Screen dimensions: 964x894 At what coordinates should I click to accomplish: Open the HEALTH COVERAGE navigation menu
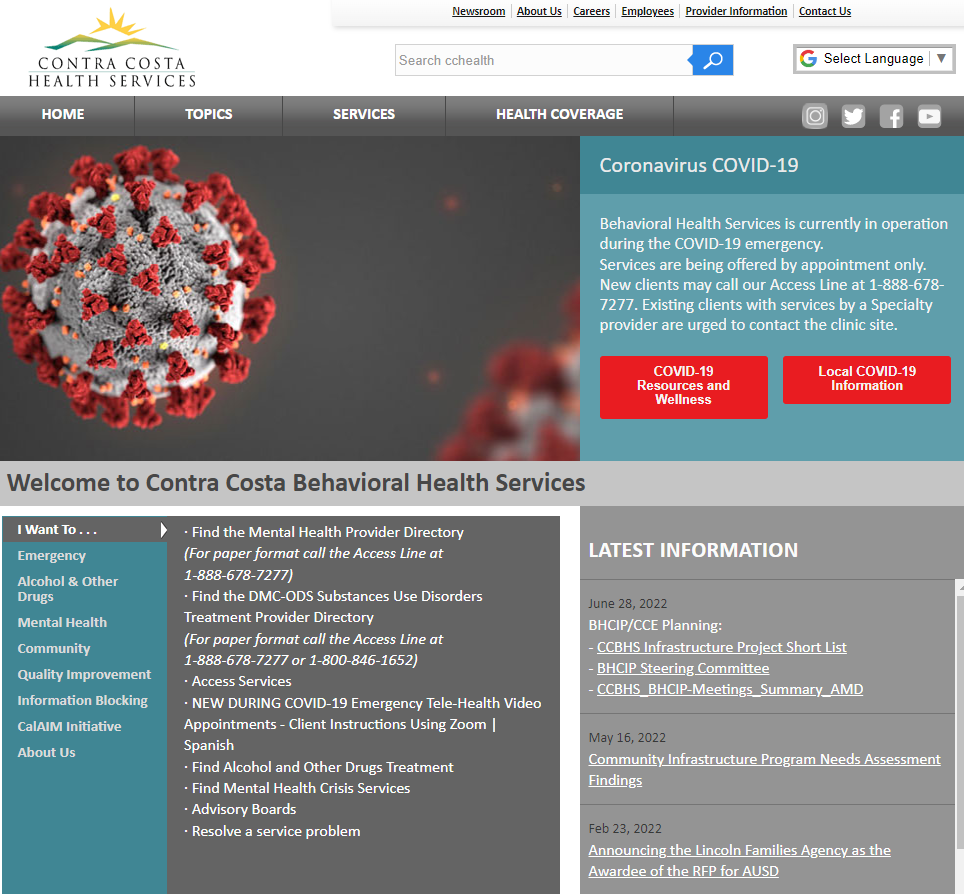click(559, 114)
